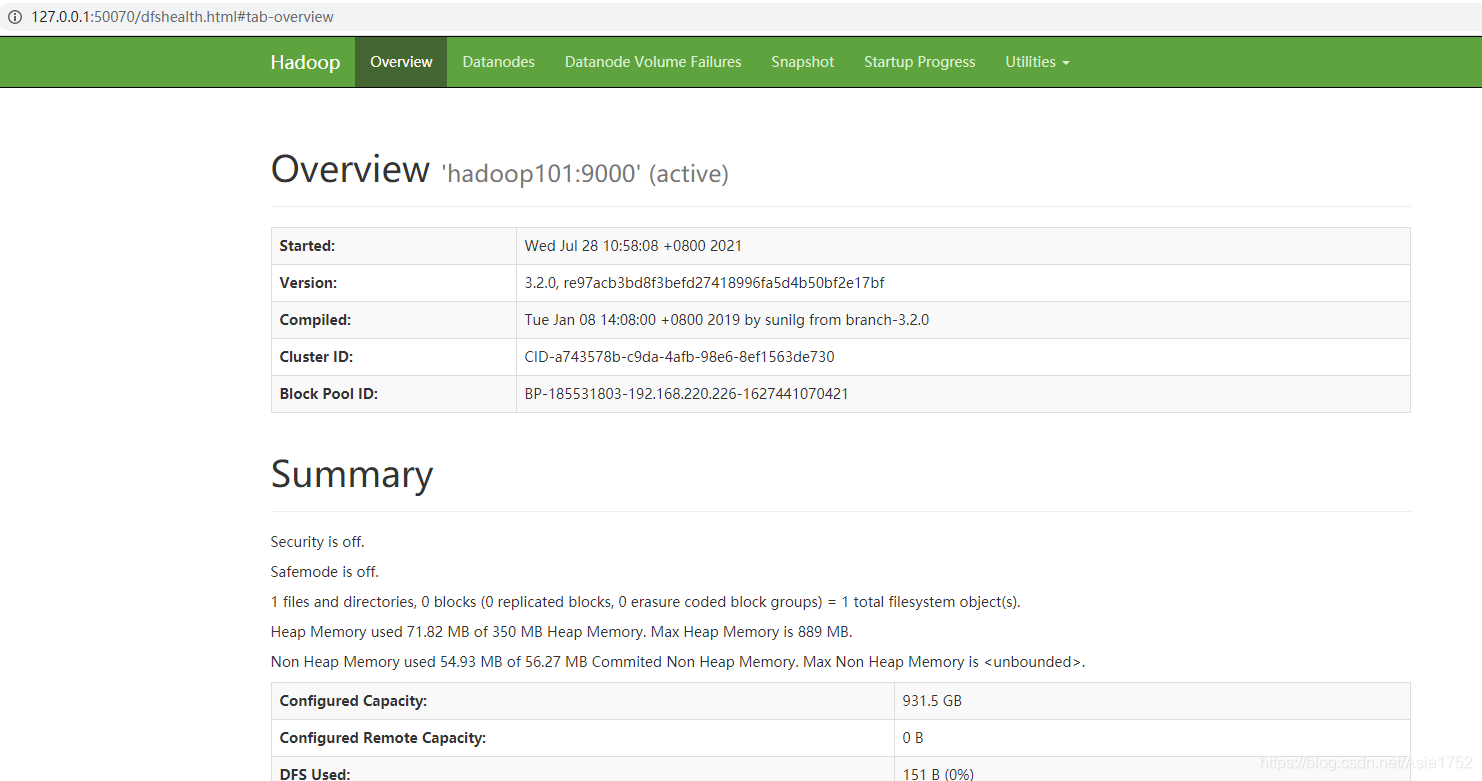1482x781 pixels.
Task: Open the Datanodes tab
Action: (x=498, y=62)
